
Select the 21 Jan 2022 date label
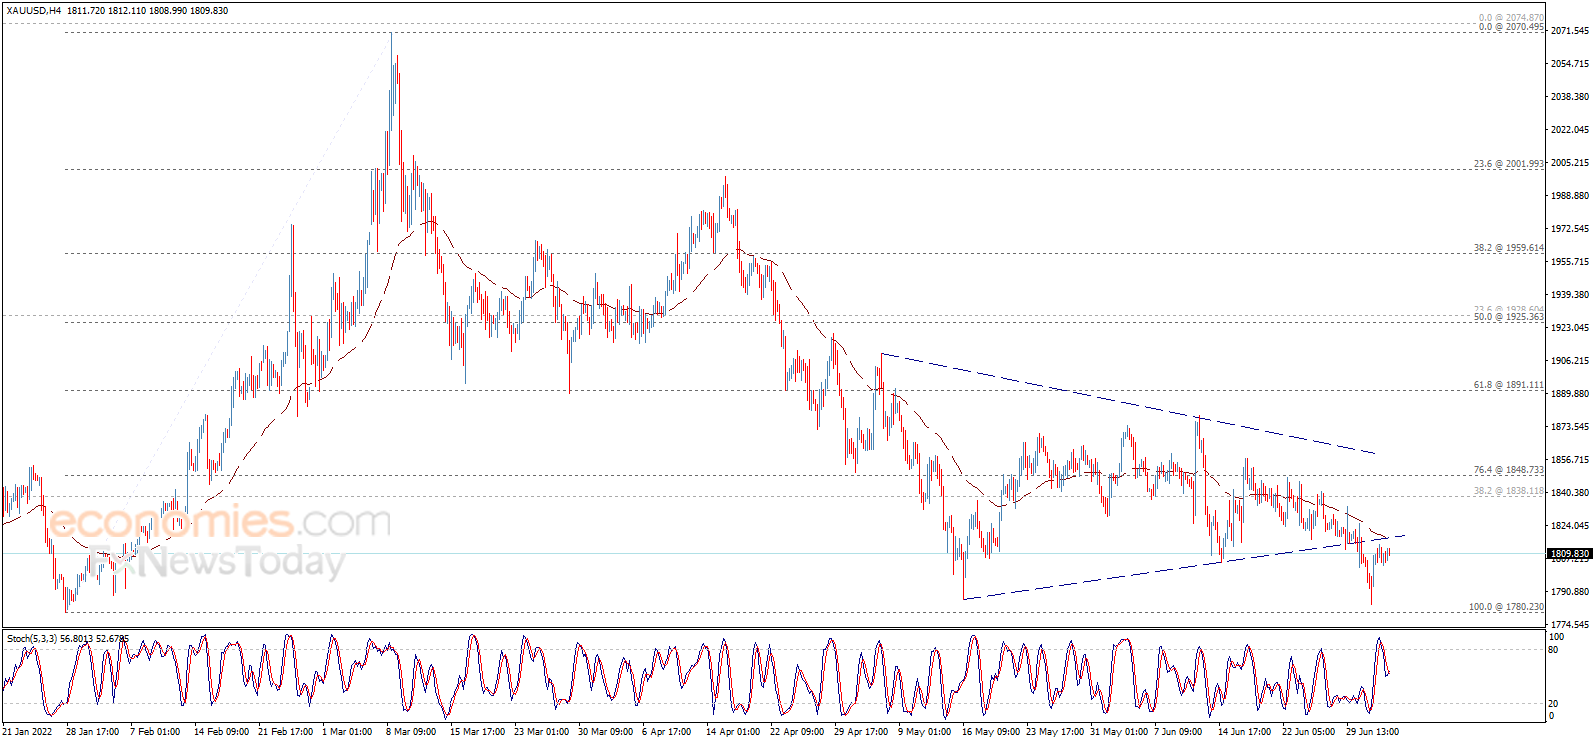click(x=27, y=732)
